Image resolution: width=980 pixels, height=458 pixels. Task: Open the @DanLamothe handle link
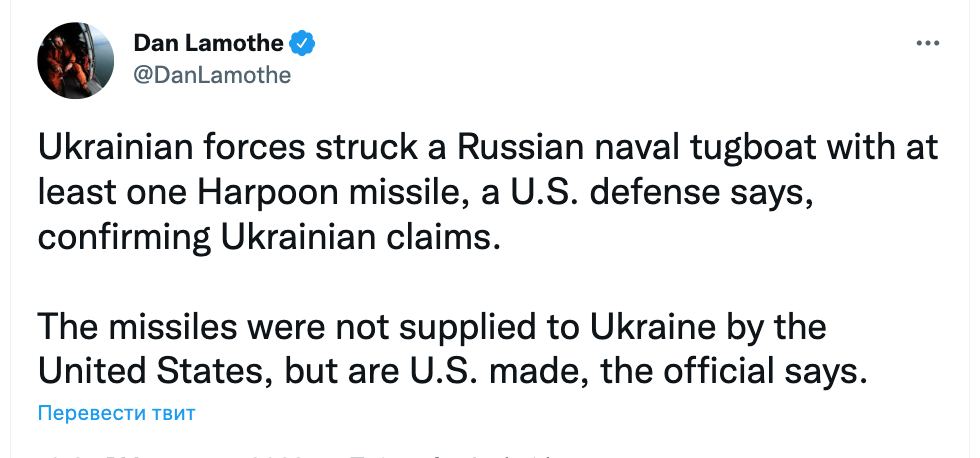212,74
